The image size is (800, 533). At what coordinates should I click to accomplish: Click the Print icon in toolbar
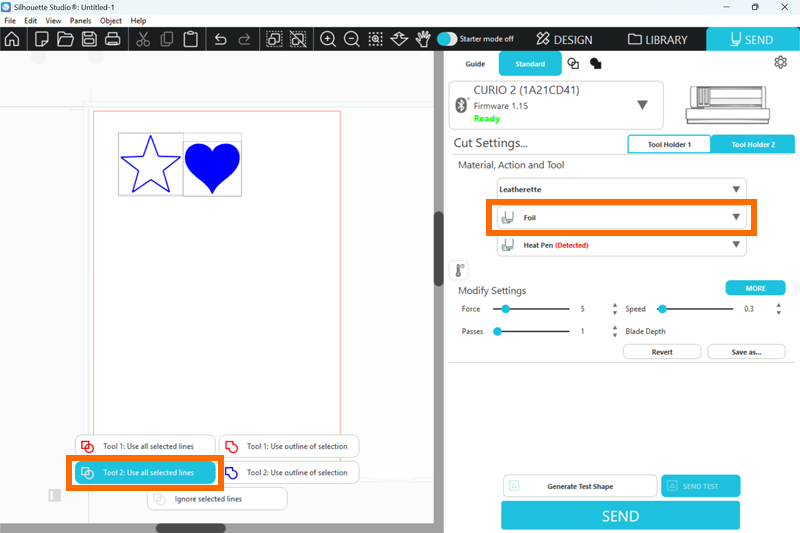(x=113, y=40)
